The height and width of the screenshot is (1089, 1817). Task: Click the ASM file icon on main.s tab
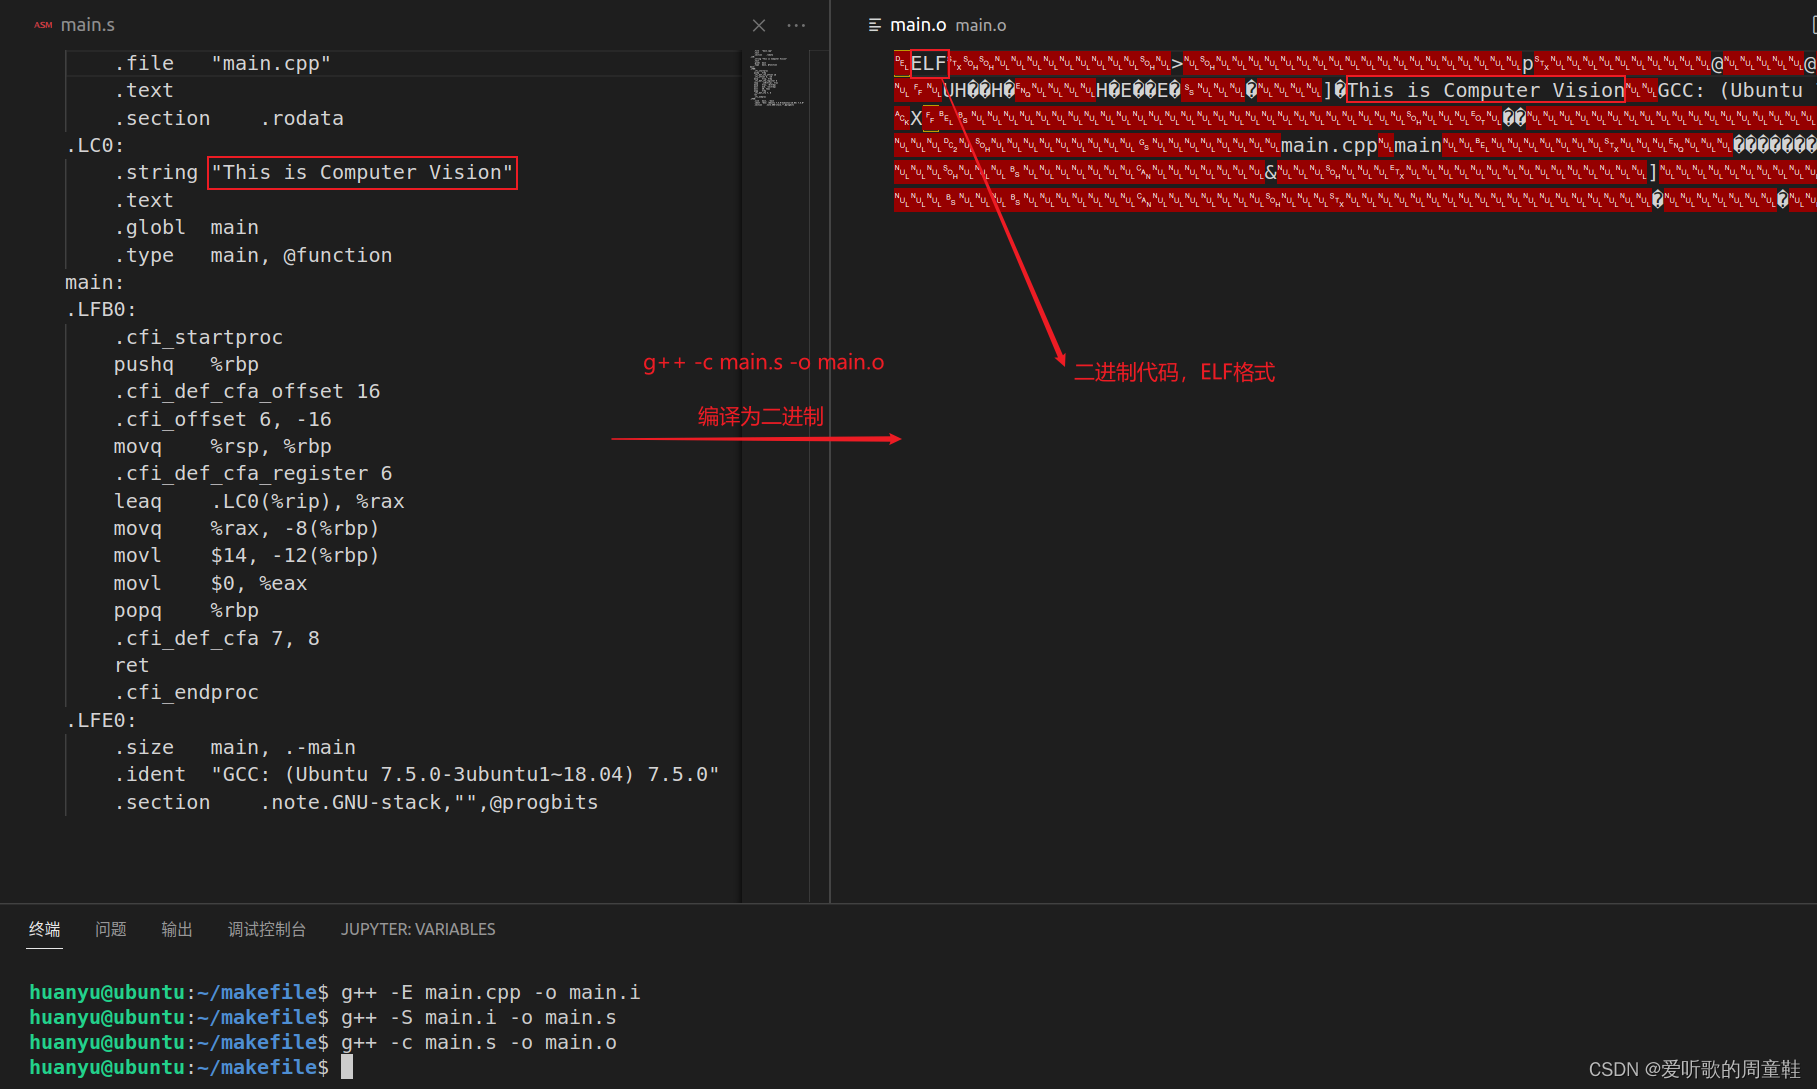[43, 25]
